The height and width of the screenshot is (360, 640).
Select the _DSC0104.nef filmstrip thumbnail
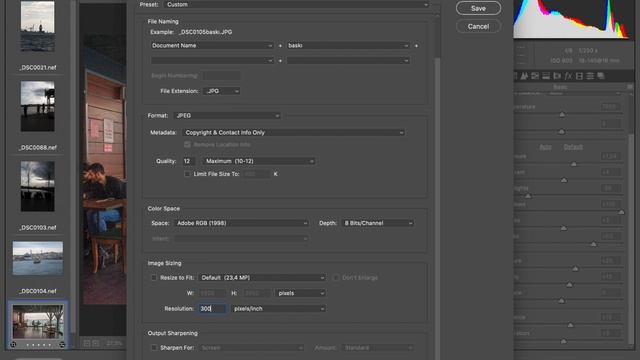pyautogui.click(x=38, y=258)
